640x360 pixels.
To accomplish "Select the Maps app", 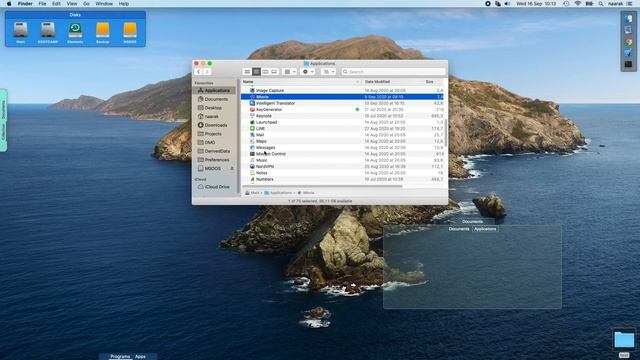I will coord(342,141).
